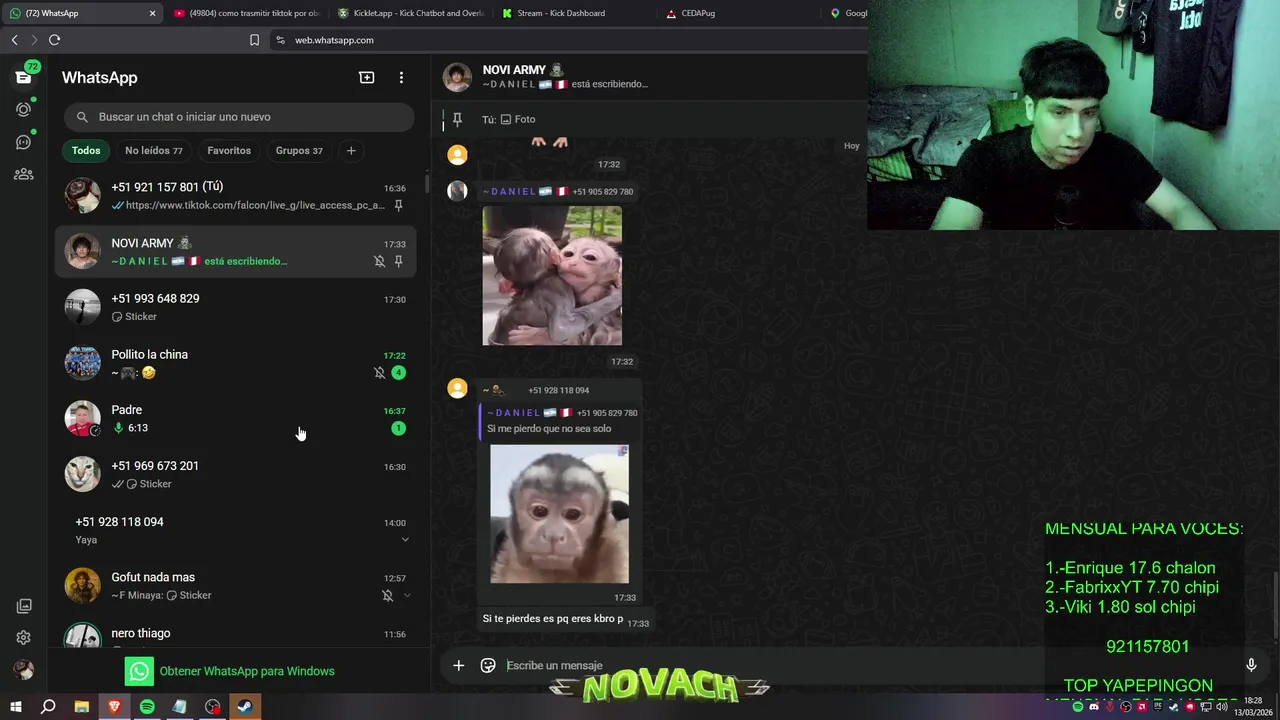Open the WhatsApp settings gear icon
This screenshot has width=1280, height=720.
coord(23,638)
